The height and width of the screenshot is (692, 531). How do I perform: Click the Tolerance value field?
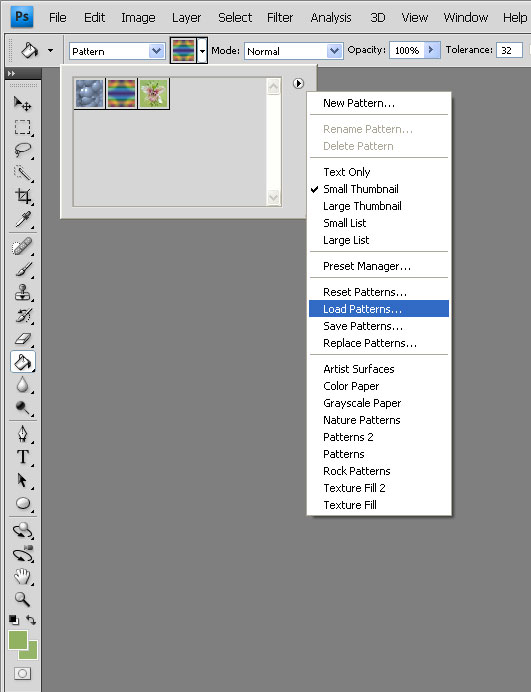point(509,50)
